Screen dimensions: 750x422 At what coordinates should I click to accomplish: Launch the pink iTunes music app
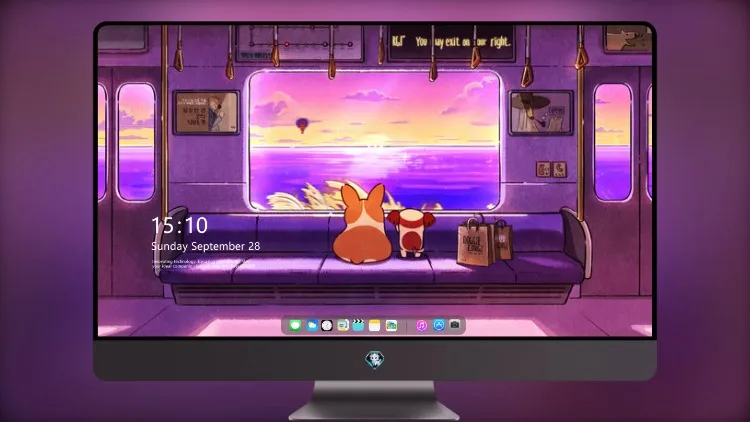point(421,326)
